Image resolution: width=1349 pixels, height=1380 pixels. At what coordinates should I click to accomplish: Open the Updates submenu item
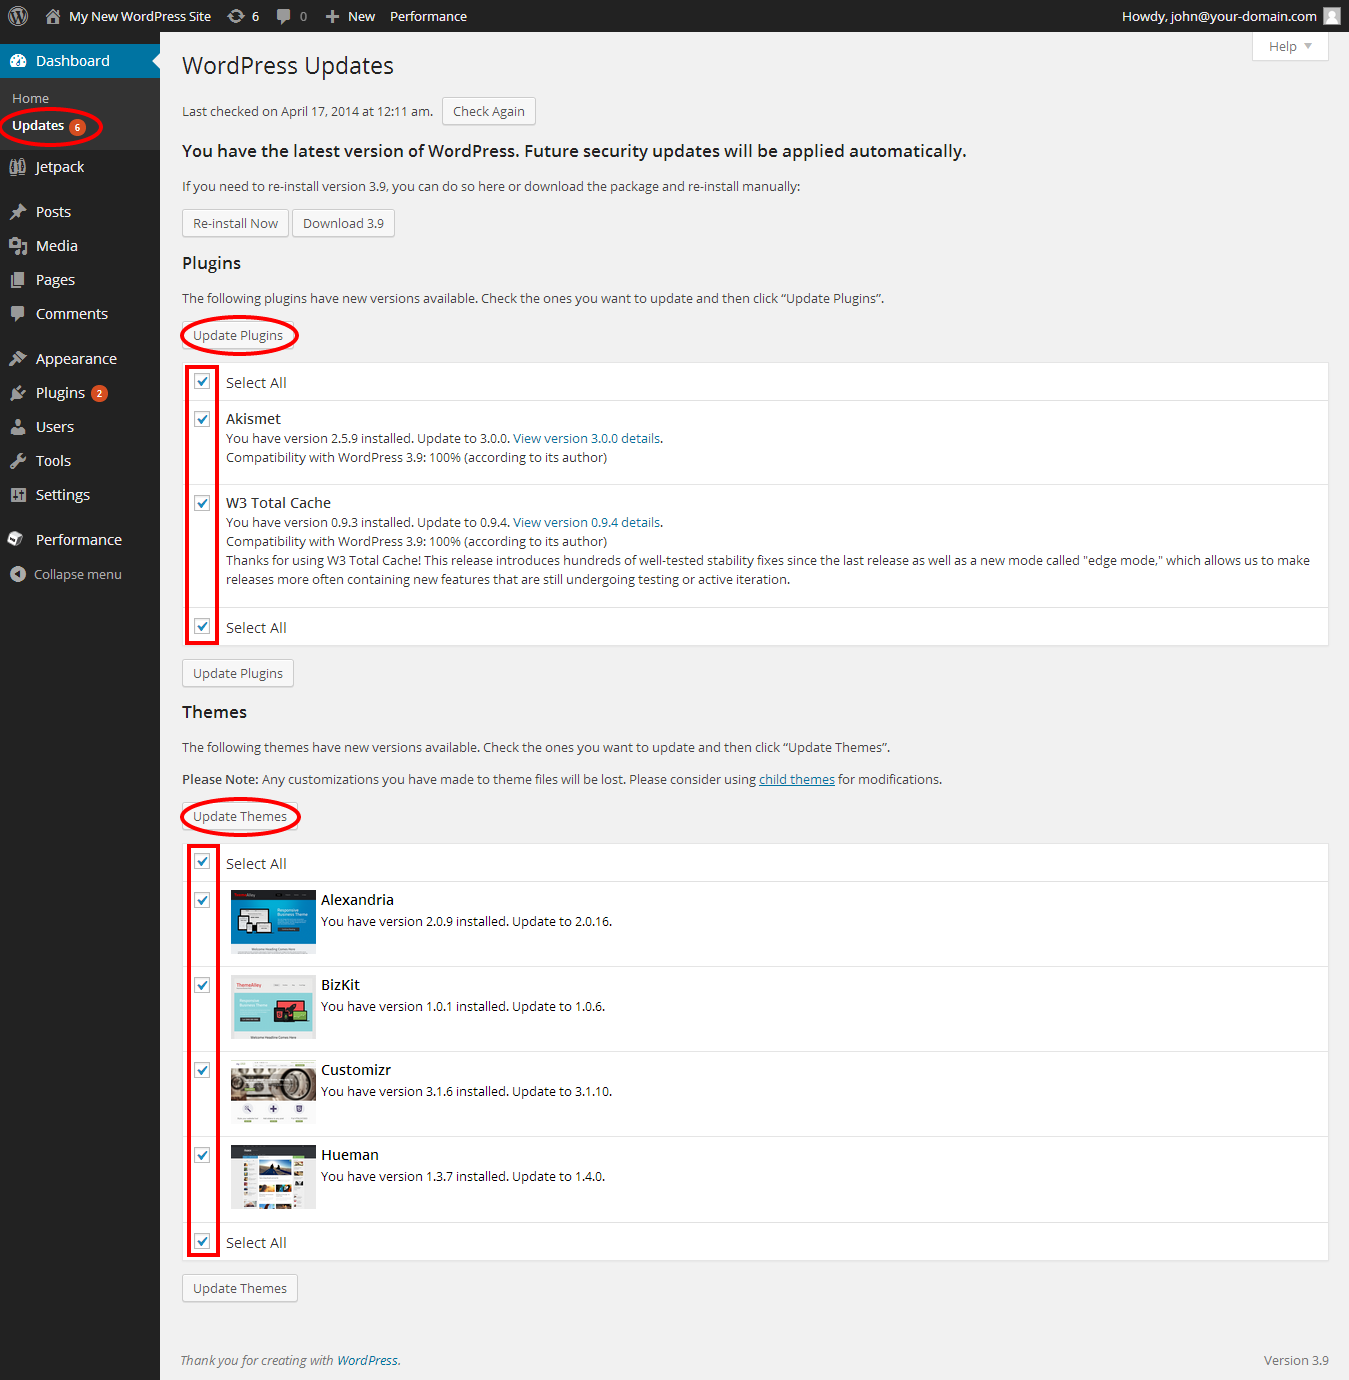[38, 125]
